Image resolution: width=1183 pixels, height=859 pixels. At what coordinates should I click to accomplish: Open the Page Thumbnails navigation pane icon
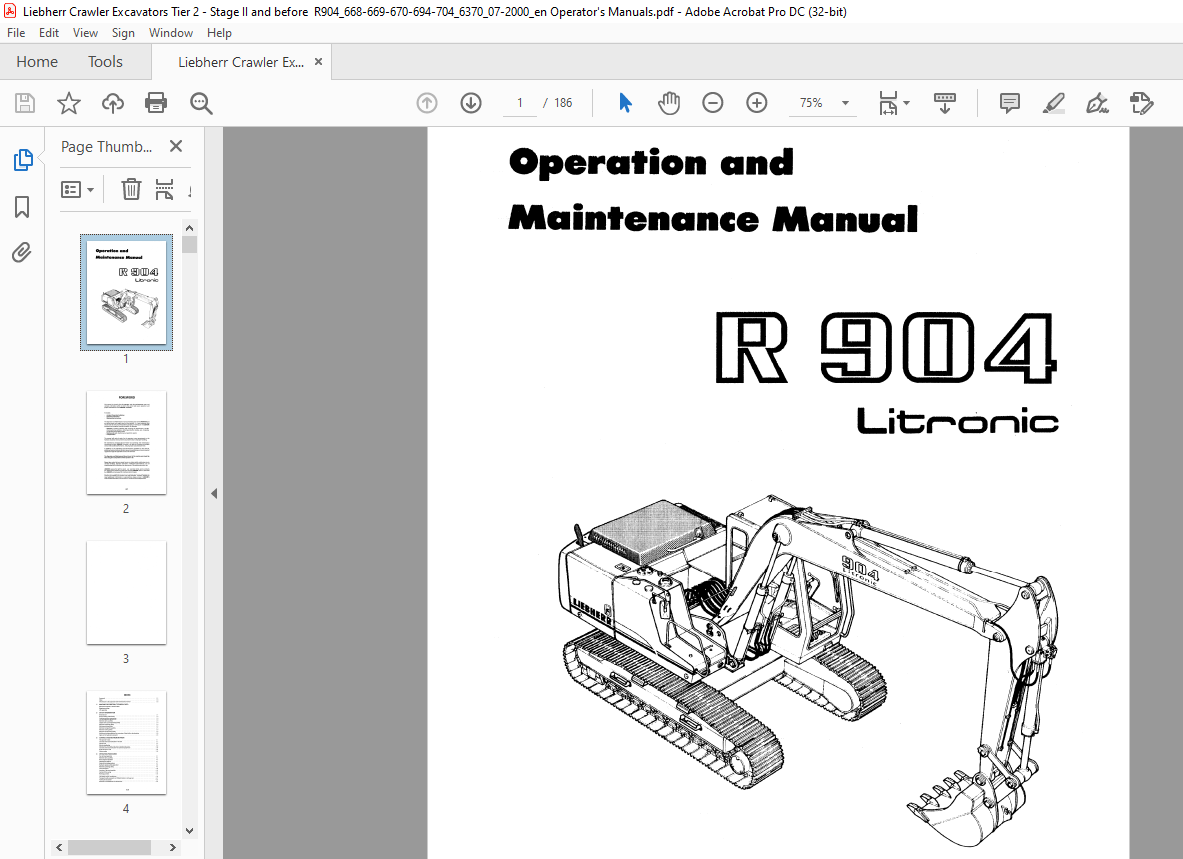[x=23, y=160]
